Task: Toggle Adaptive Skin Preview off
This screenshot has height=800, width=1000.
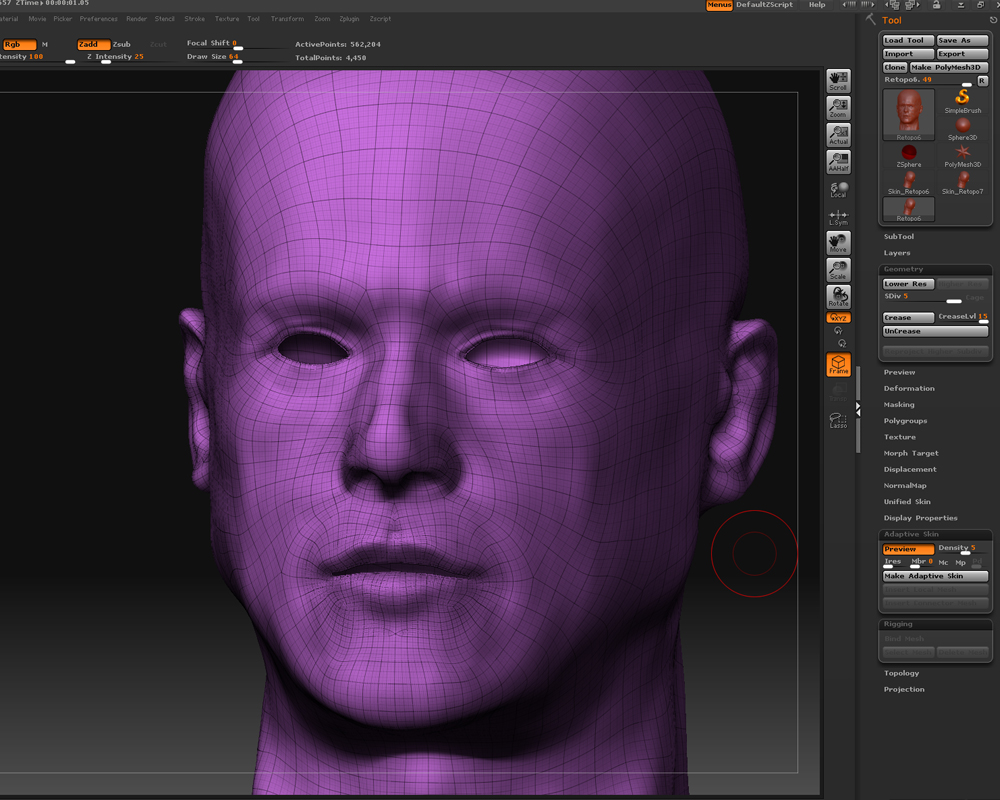Action: click(907, 549)
